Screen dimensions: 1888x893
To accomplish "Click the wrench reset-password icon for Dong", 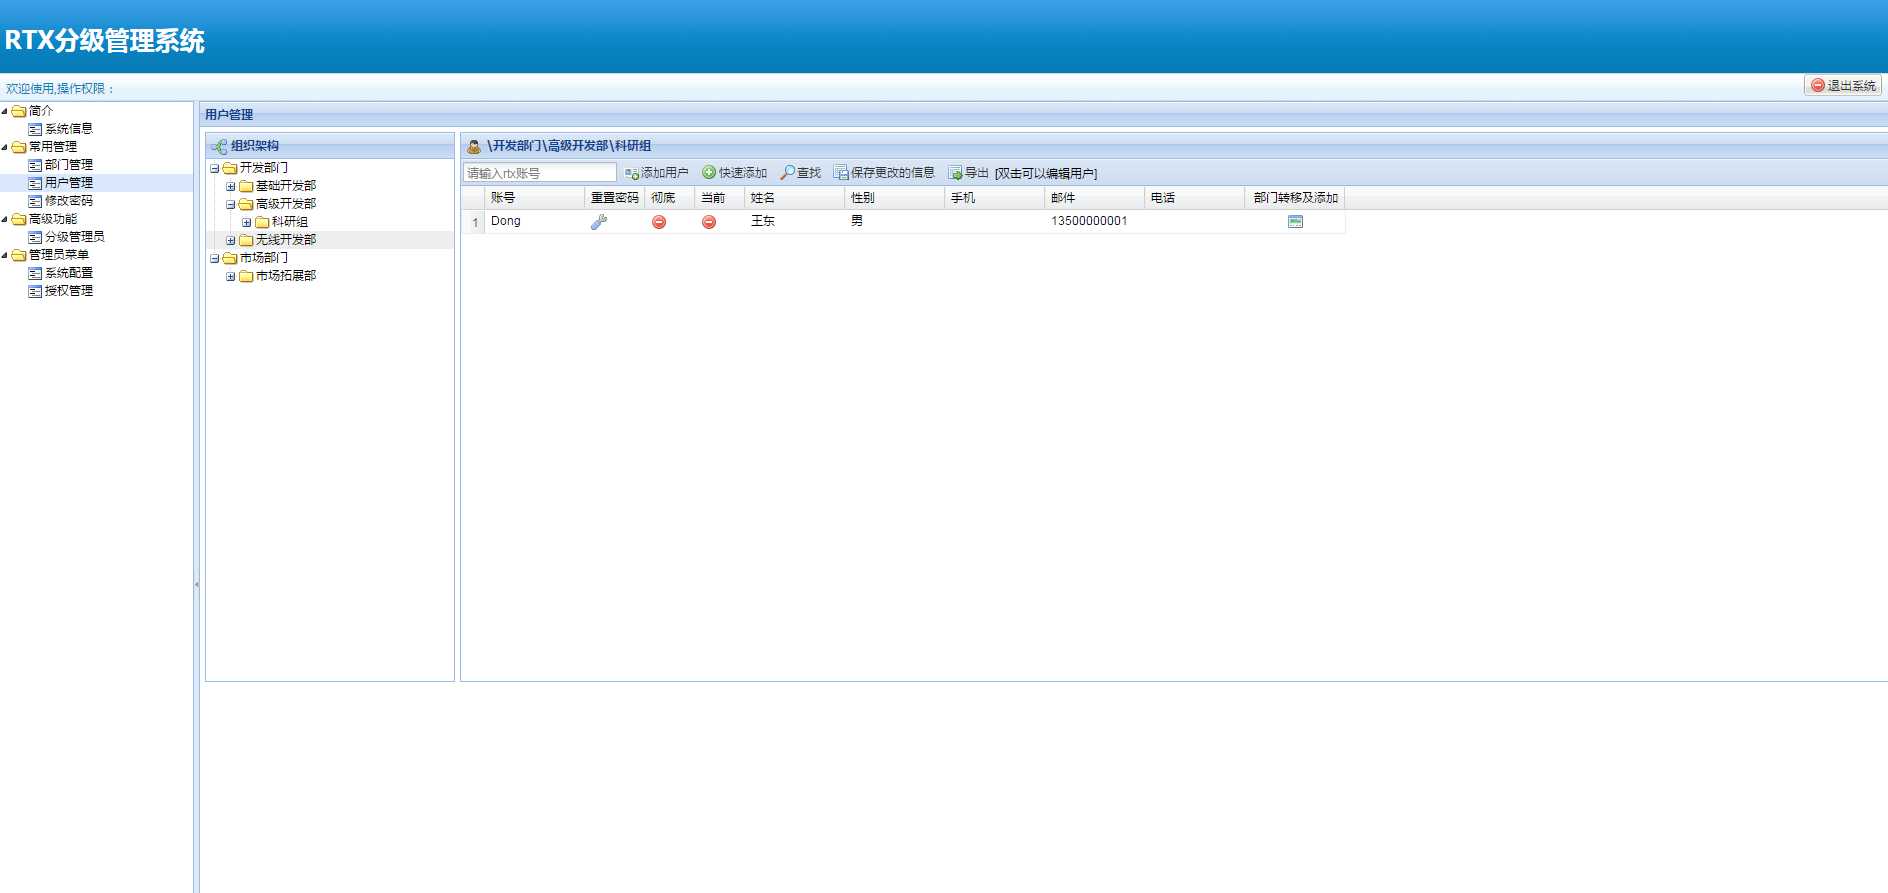I will [x=599, y=222].
